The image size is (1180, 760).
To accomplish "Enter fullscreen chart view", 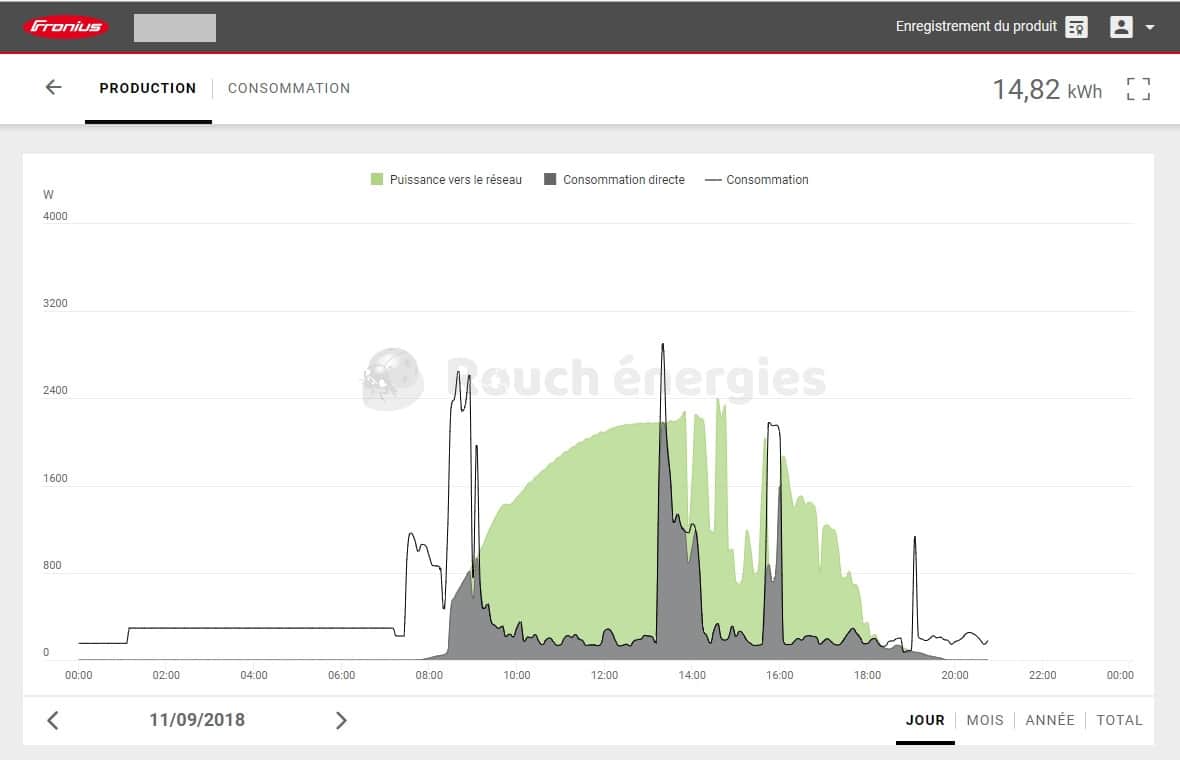I will [x=1138, y=89].
